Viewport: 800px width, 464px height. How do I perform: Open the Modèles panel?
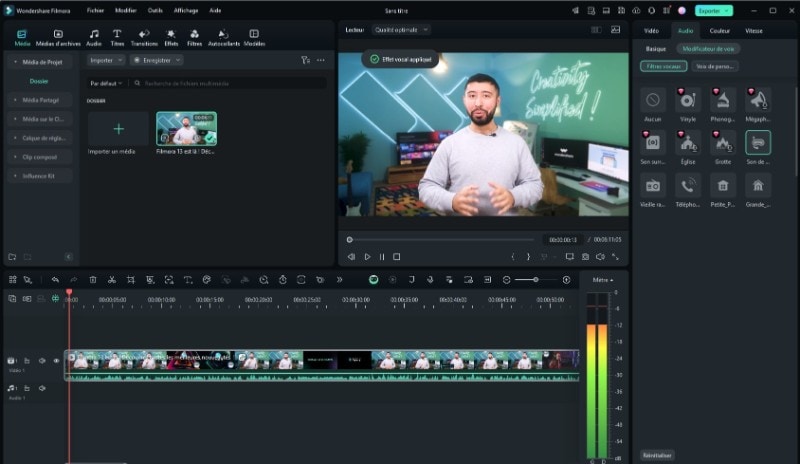tap(254, 38)
